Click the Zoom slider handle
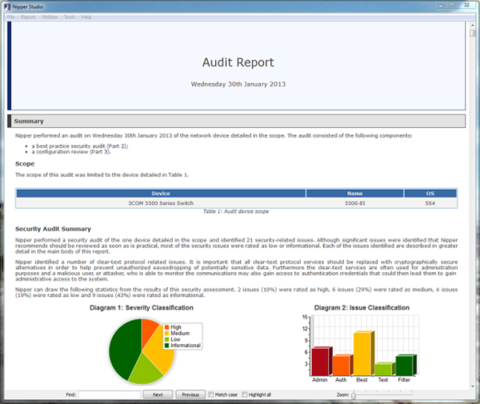 354,395
